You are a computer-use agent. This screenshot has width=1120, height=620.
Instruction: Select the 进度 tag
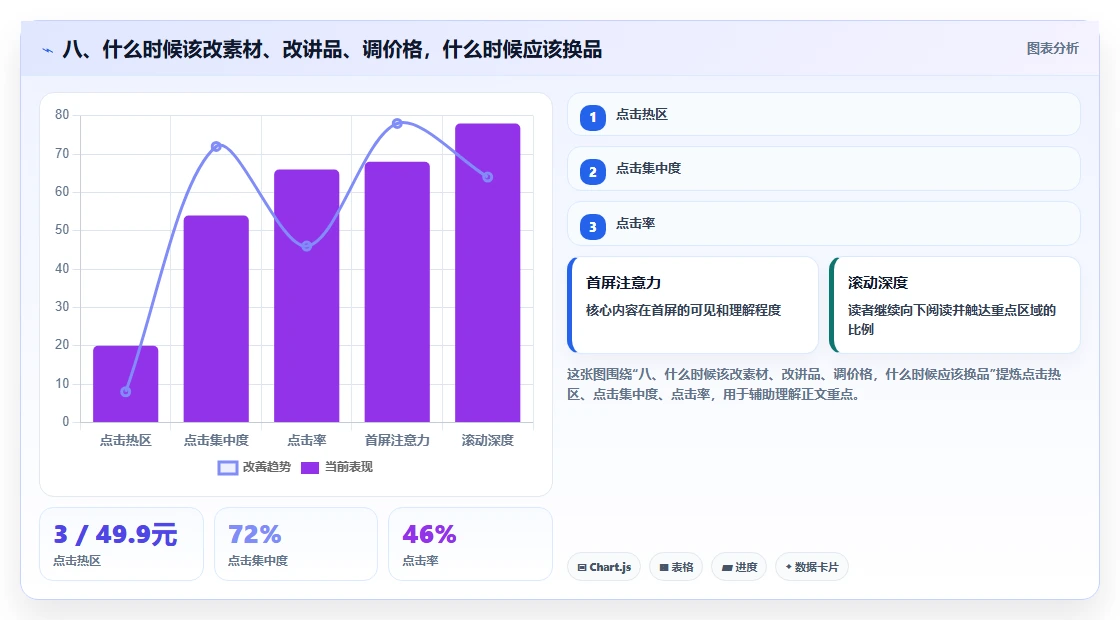tap(739, 567)
